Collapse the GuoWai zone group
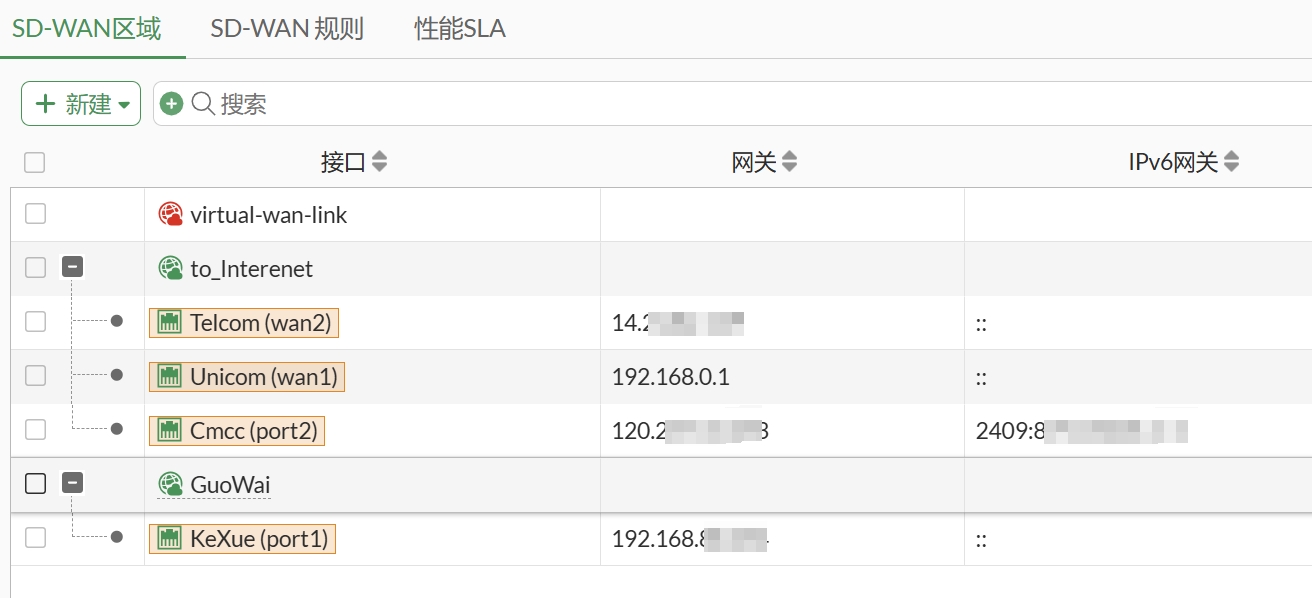Screen dimensions: 1312x598 72,483
